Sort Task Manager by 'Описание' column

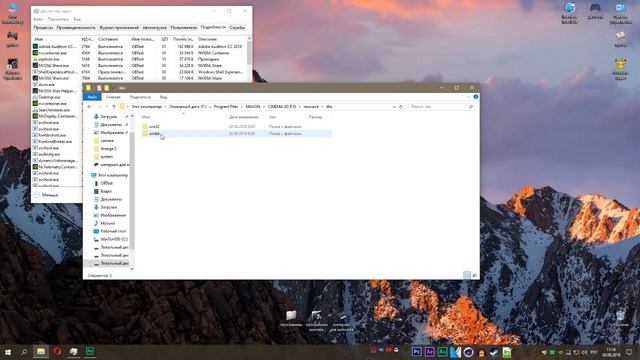click(207, 39)
